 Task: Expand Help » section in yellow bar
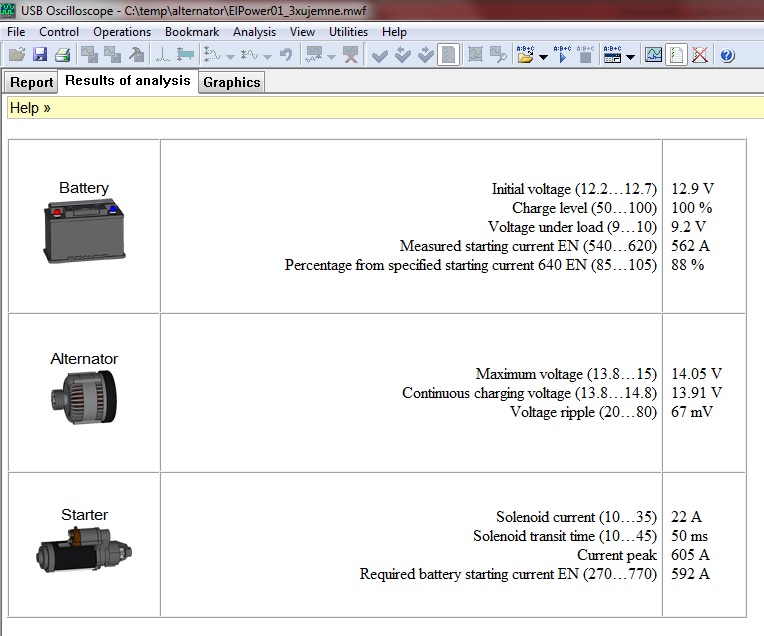click(x=30, y=108)
